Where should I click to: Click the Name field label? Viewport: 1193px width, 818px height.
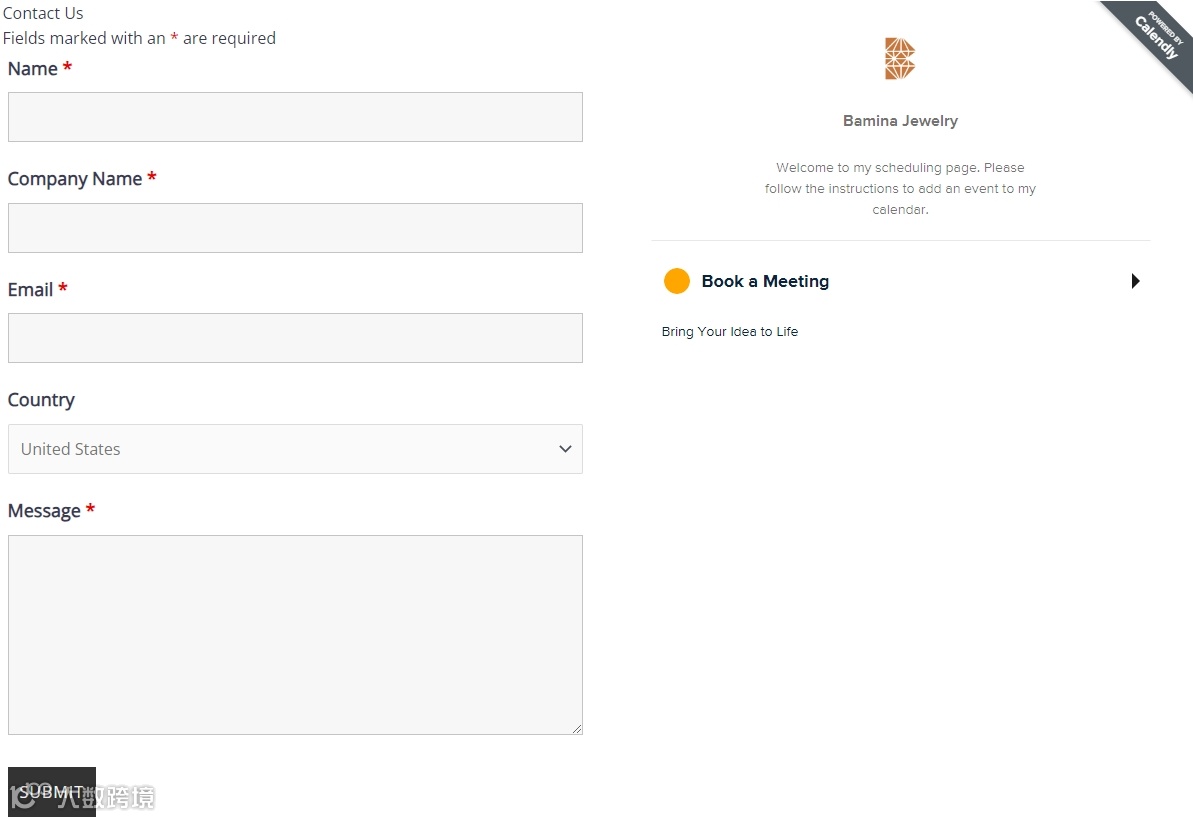click(33, 69)
